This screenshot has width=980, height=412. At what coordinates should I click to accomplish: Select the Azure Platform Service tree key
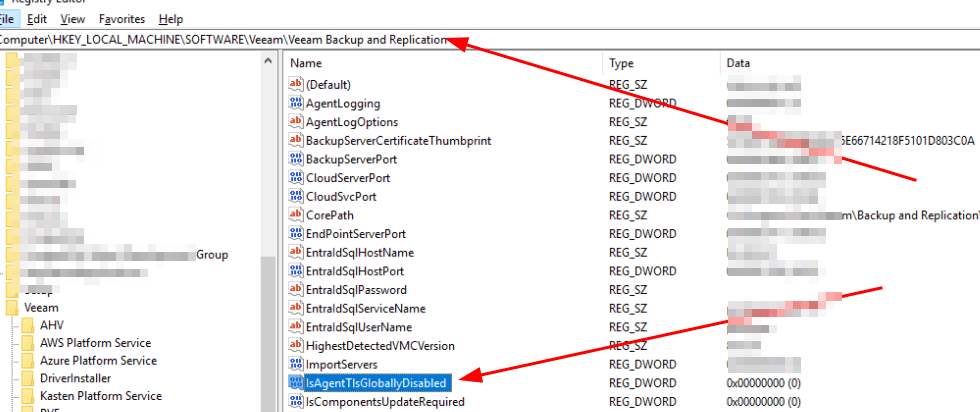(98, 361)
